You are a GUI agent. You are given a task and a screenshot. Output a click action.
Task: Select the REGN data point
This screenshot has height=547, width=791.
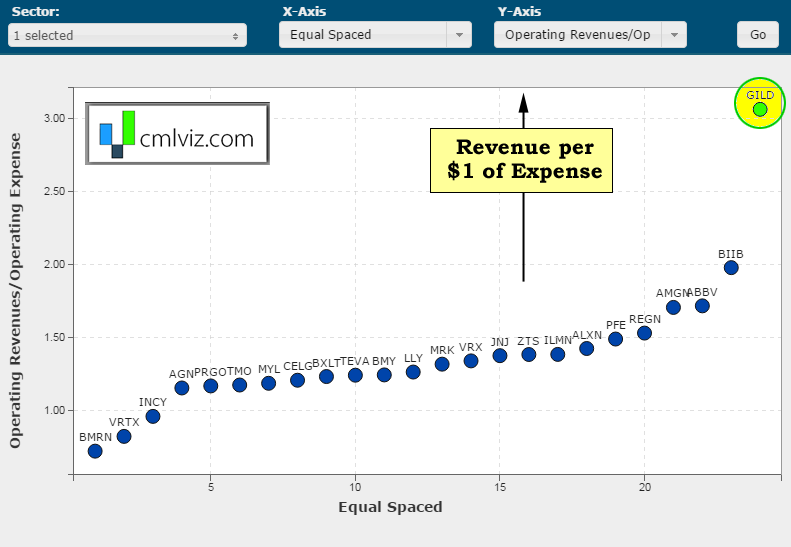pyautogui.click(x=644, y=333)
